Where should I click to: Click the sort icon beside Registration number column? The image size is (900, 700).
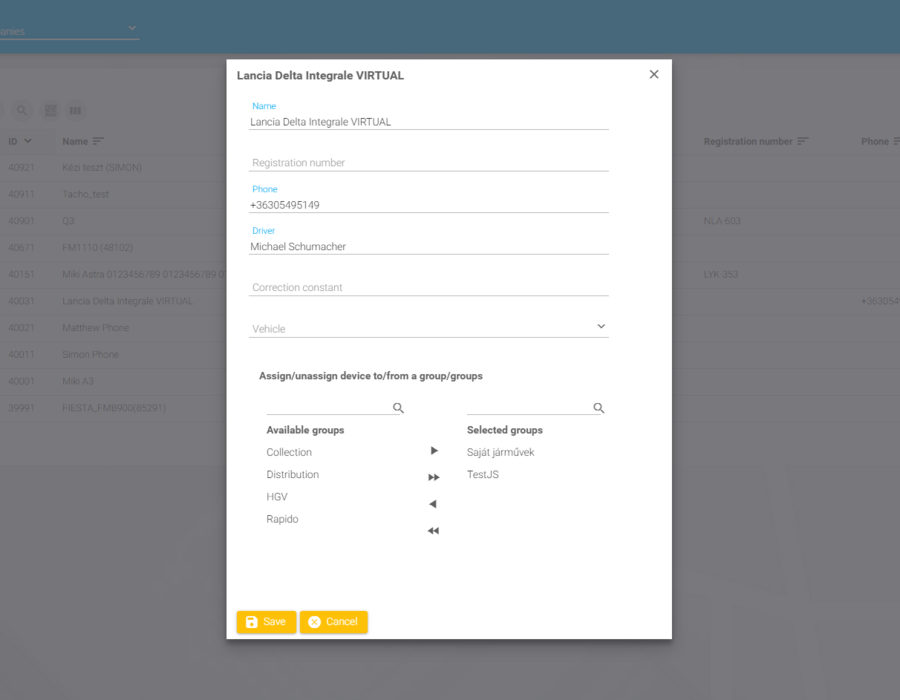tap(802, 141)
